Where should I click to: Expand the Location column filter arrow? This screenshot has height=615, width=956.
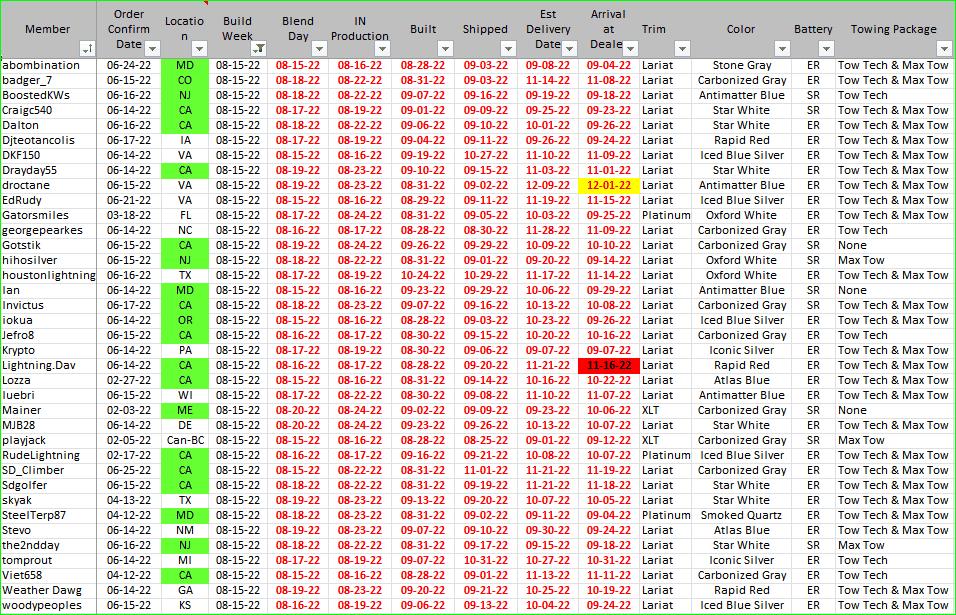199,48
